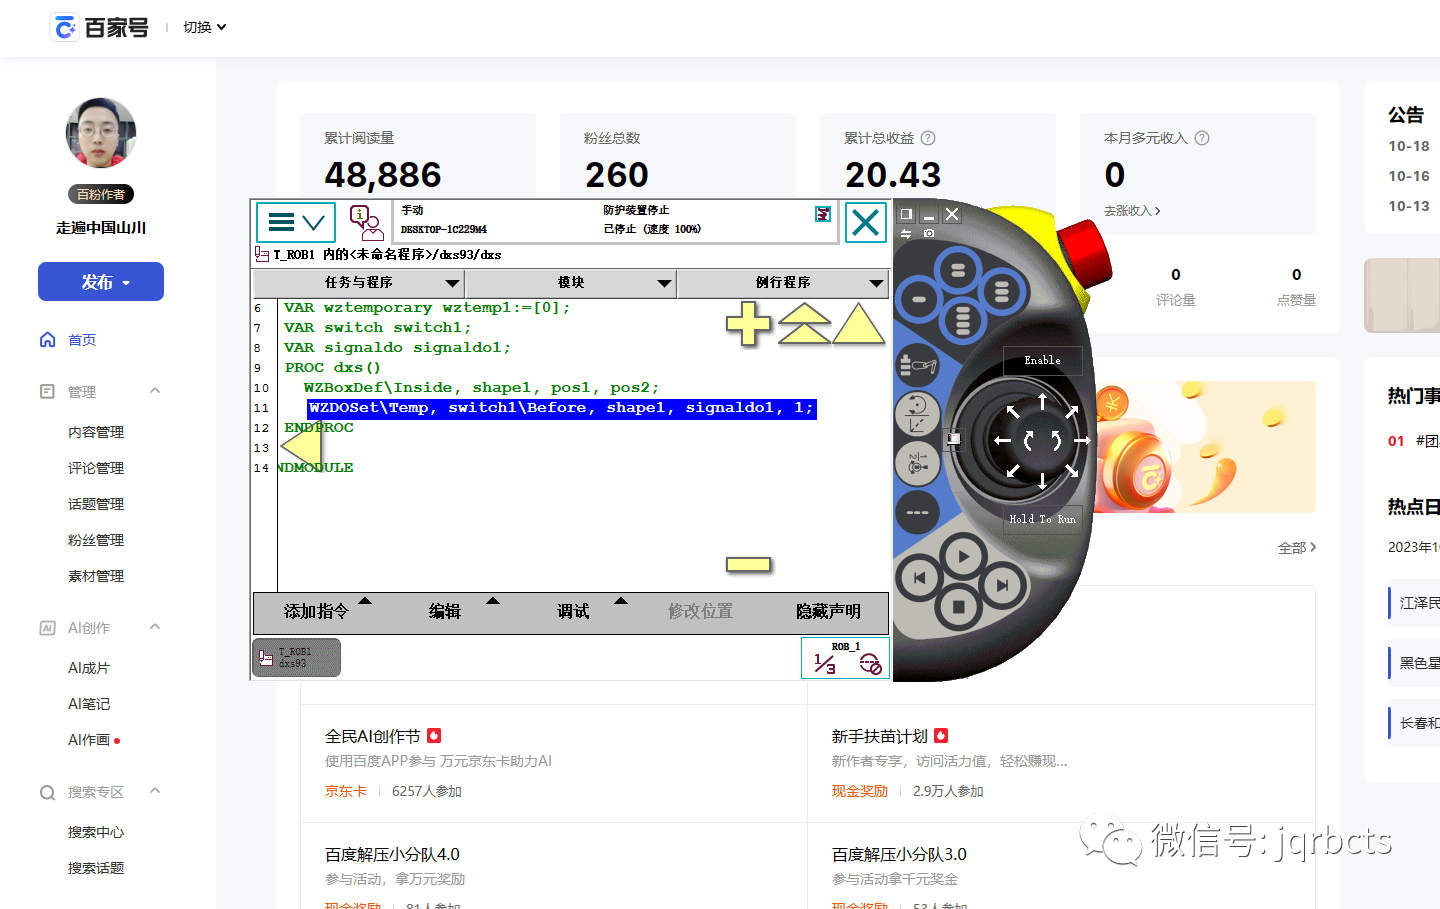Close the program editor with X
The width and height of the screenshot is (1440, 909).
[x=866, y=222]
